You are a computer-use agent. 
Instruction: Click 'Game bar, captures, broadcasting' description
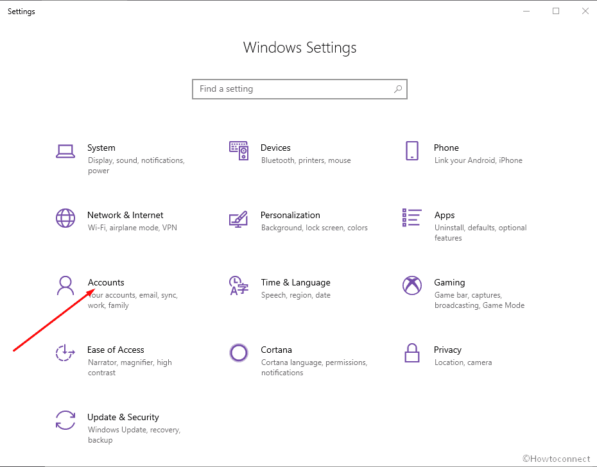(479, 300)
